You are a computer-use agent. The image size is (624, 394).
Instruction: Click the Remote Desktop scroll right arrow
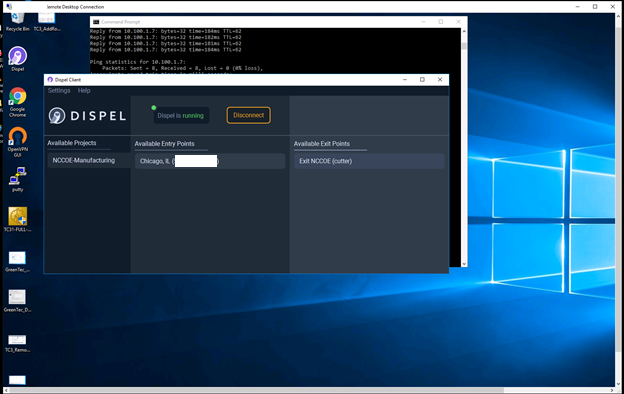612,390
